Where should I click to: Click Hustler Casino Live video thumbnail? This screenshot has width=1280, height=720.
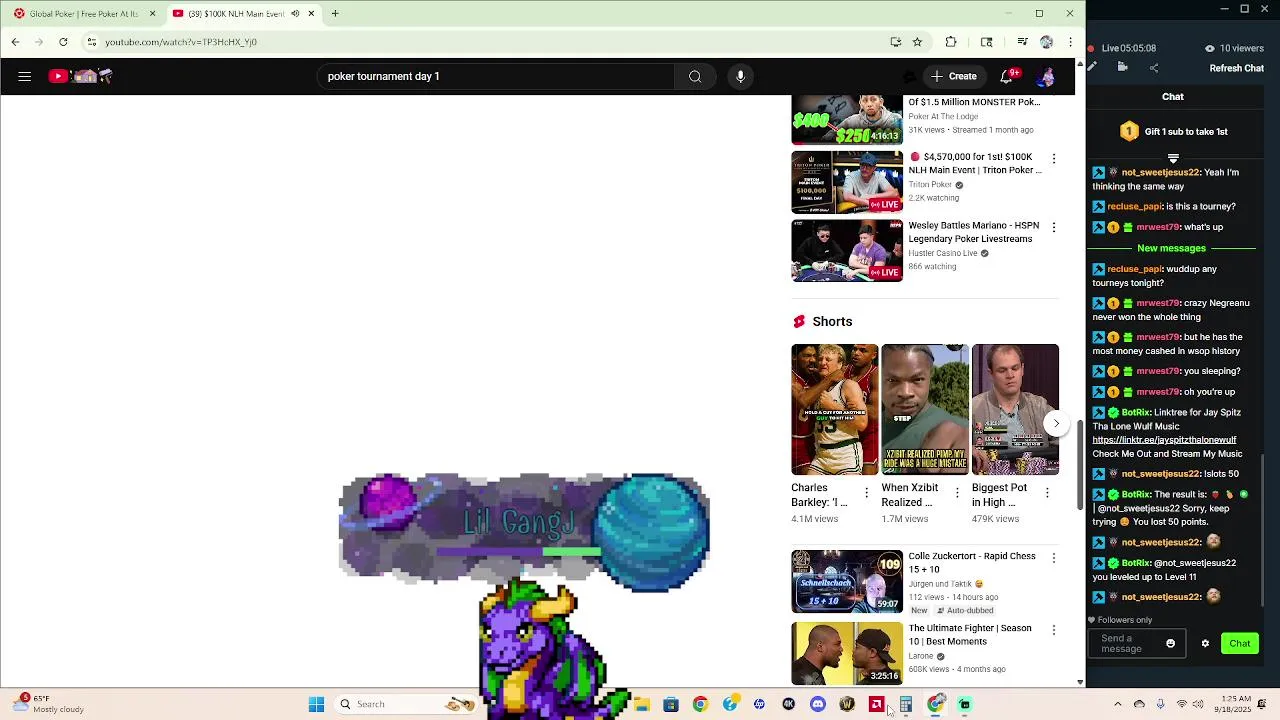[847, 250]
